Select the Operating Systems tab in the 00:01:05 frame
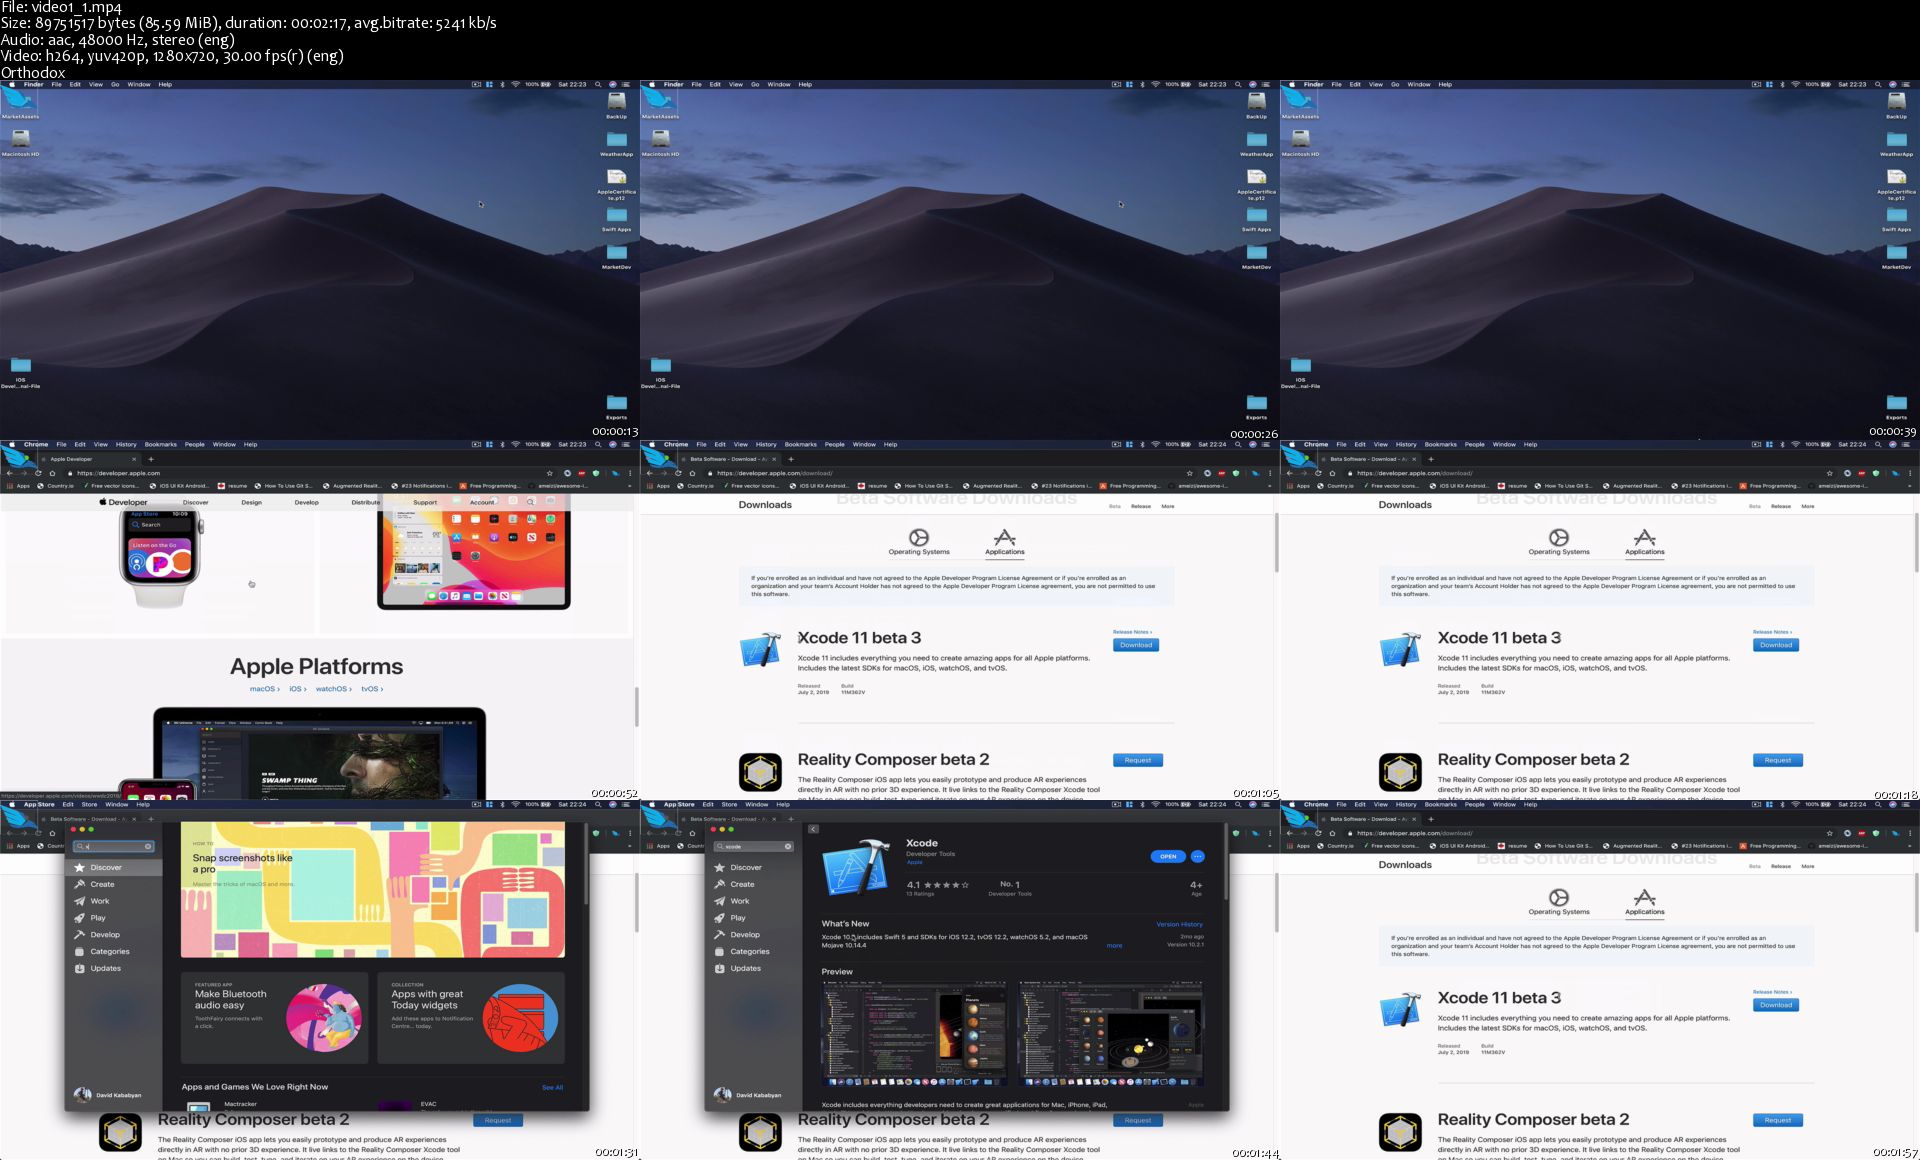The height and width of the screenshot is (1160, 1920). (x=919, y=542)
